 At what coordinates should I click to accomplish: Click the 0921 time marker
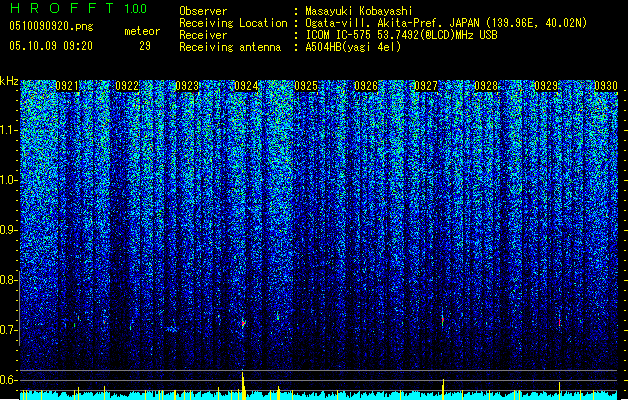coord(67,86)
